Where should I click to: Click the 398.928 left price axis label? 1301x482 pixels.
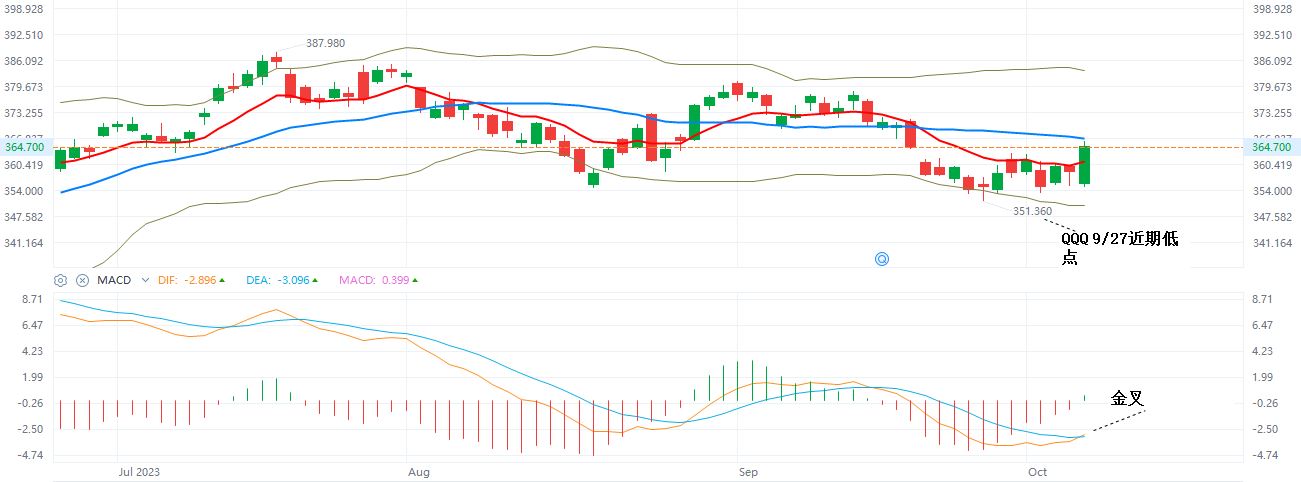coord(22,9)
